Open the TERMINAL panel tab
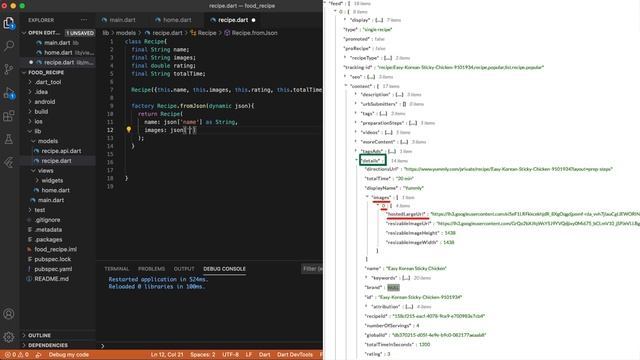This screenshot has height=360, width=640. tap(117, 269)
